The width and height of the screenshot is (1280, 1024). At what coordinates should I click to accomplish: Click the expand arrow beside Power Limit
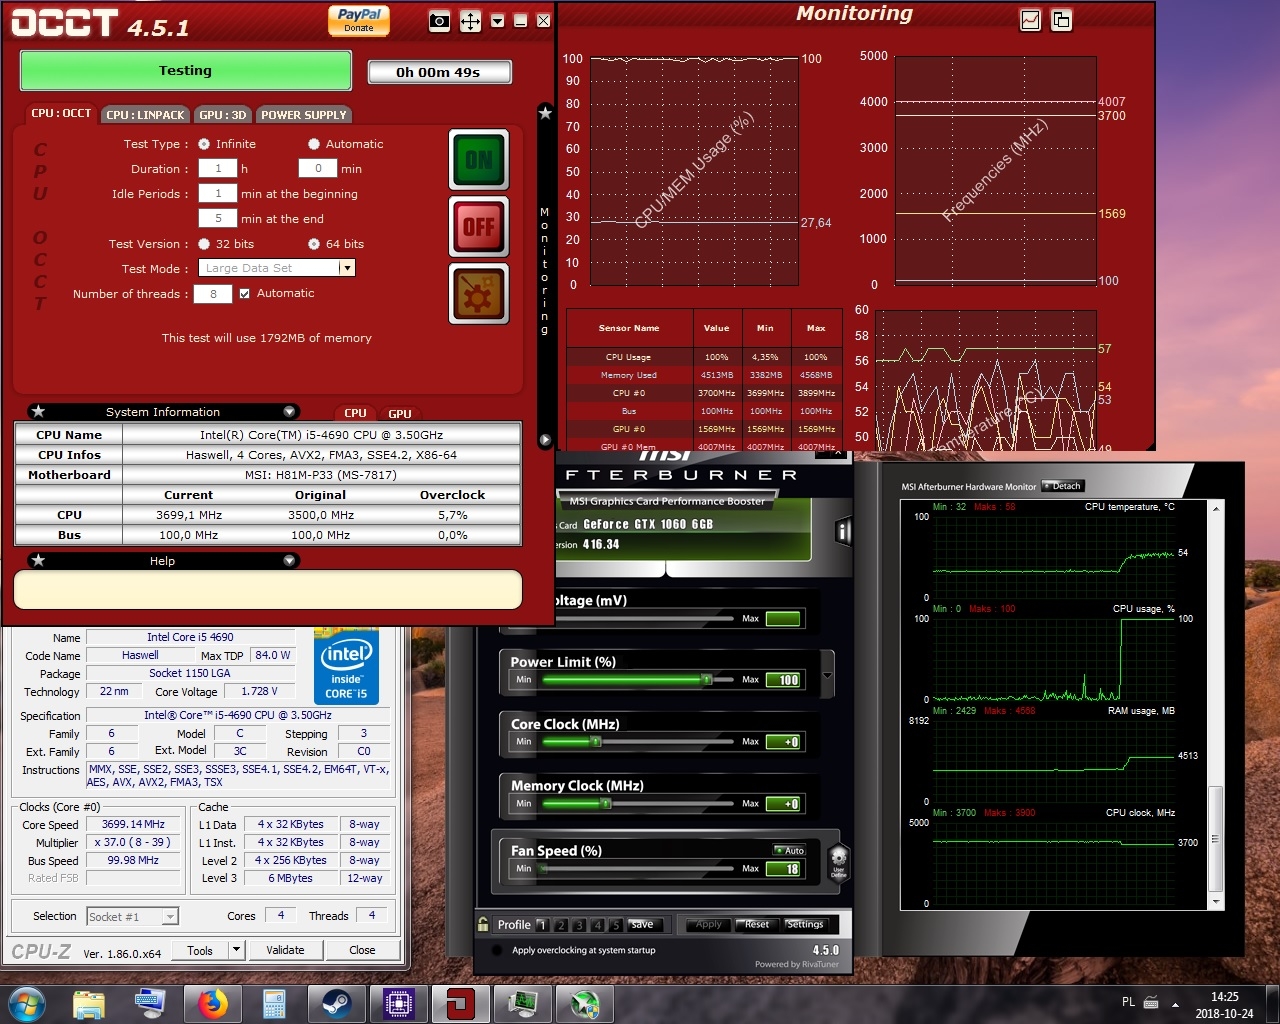coord(828,676)
